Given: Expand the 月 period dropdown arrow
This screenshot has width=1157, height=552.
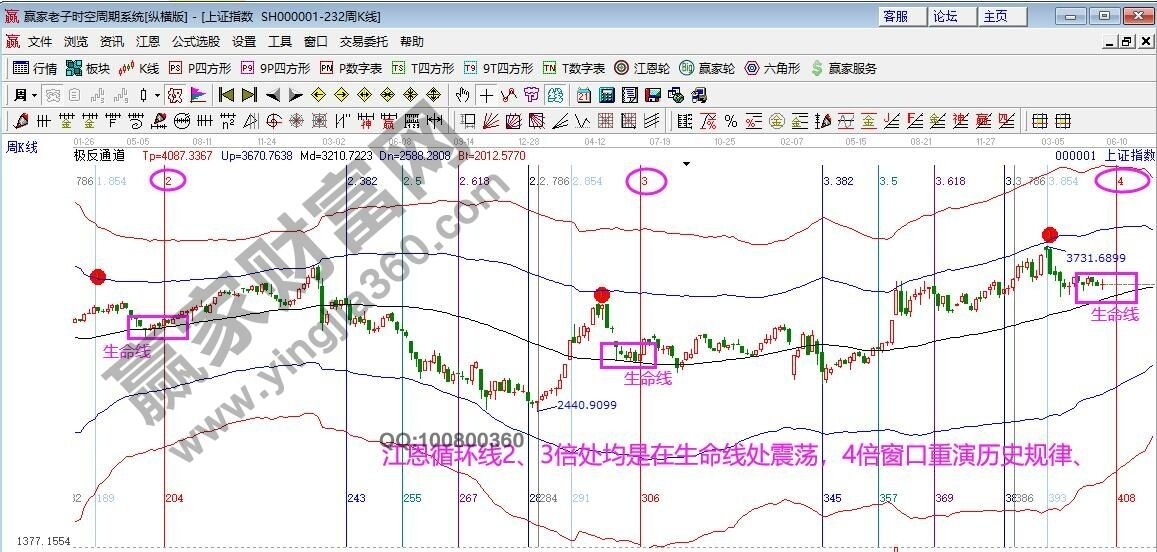Looking at the screenshot, I should 33,95.
